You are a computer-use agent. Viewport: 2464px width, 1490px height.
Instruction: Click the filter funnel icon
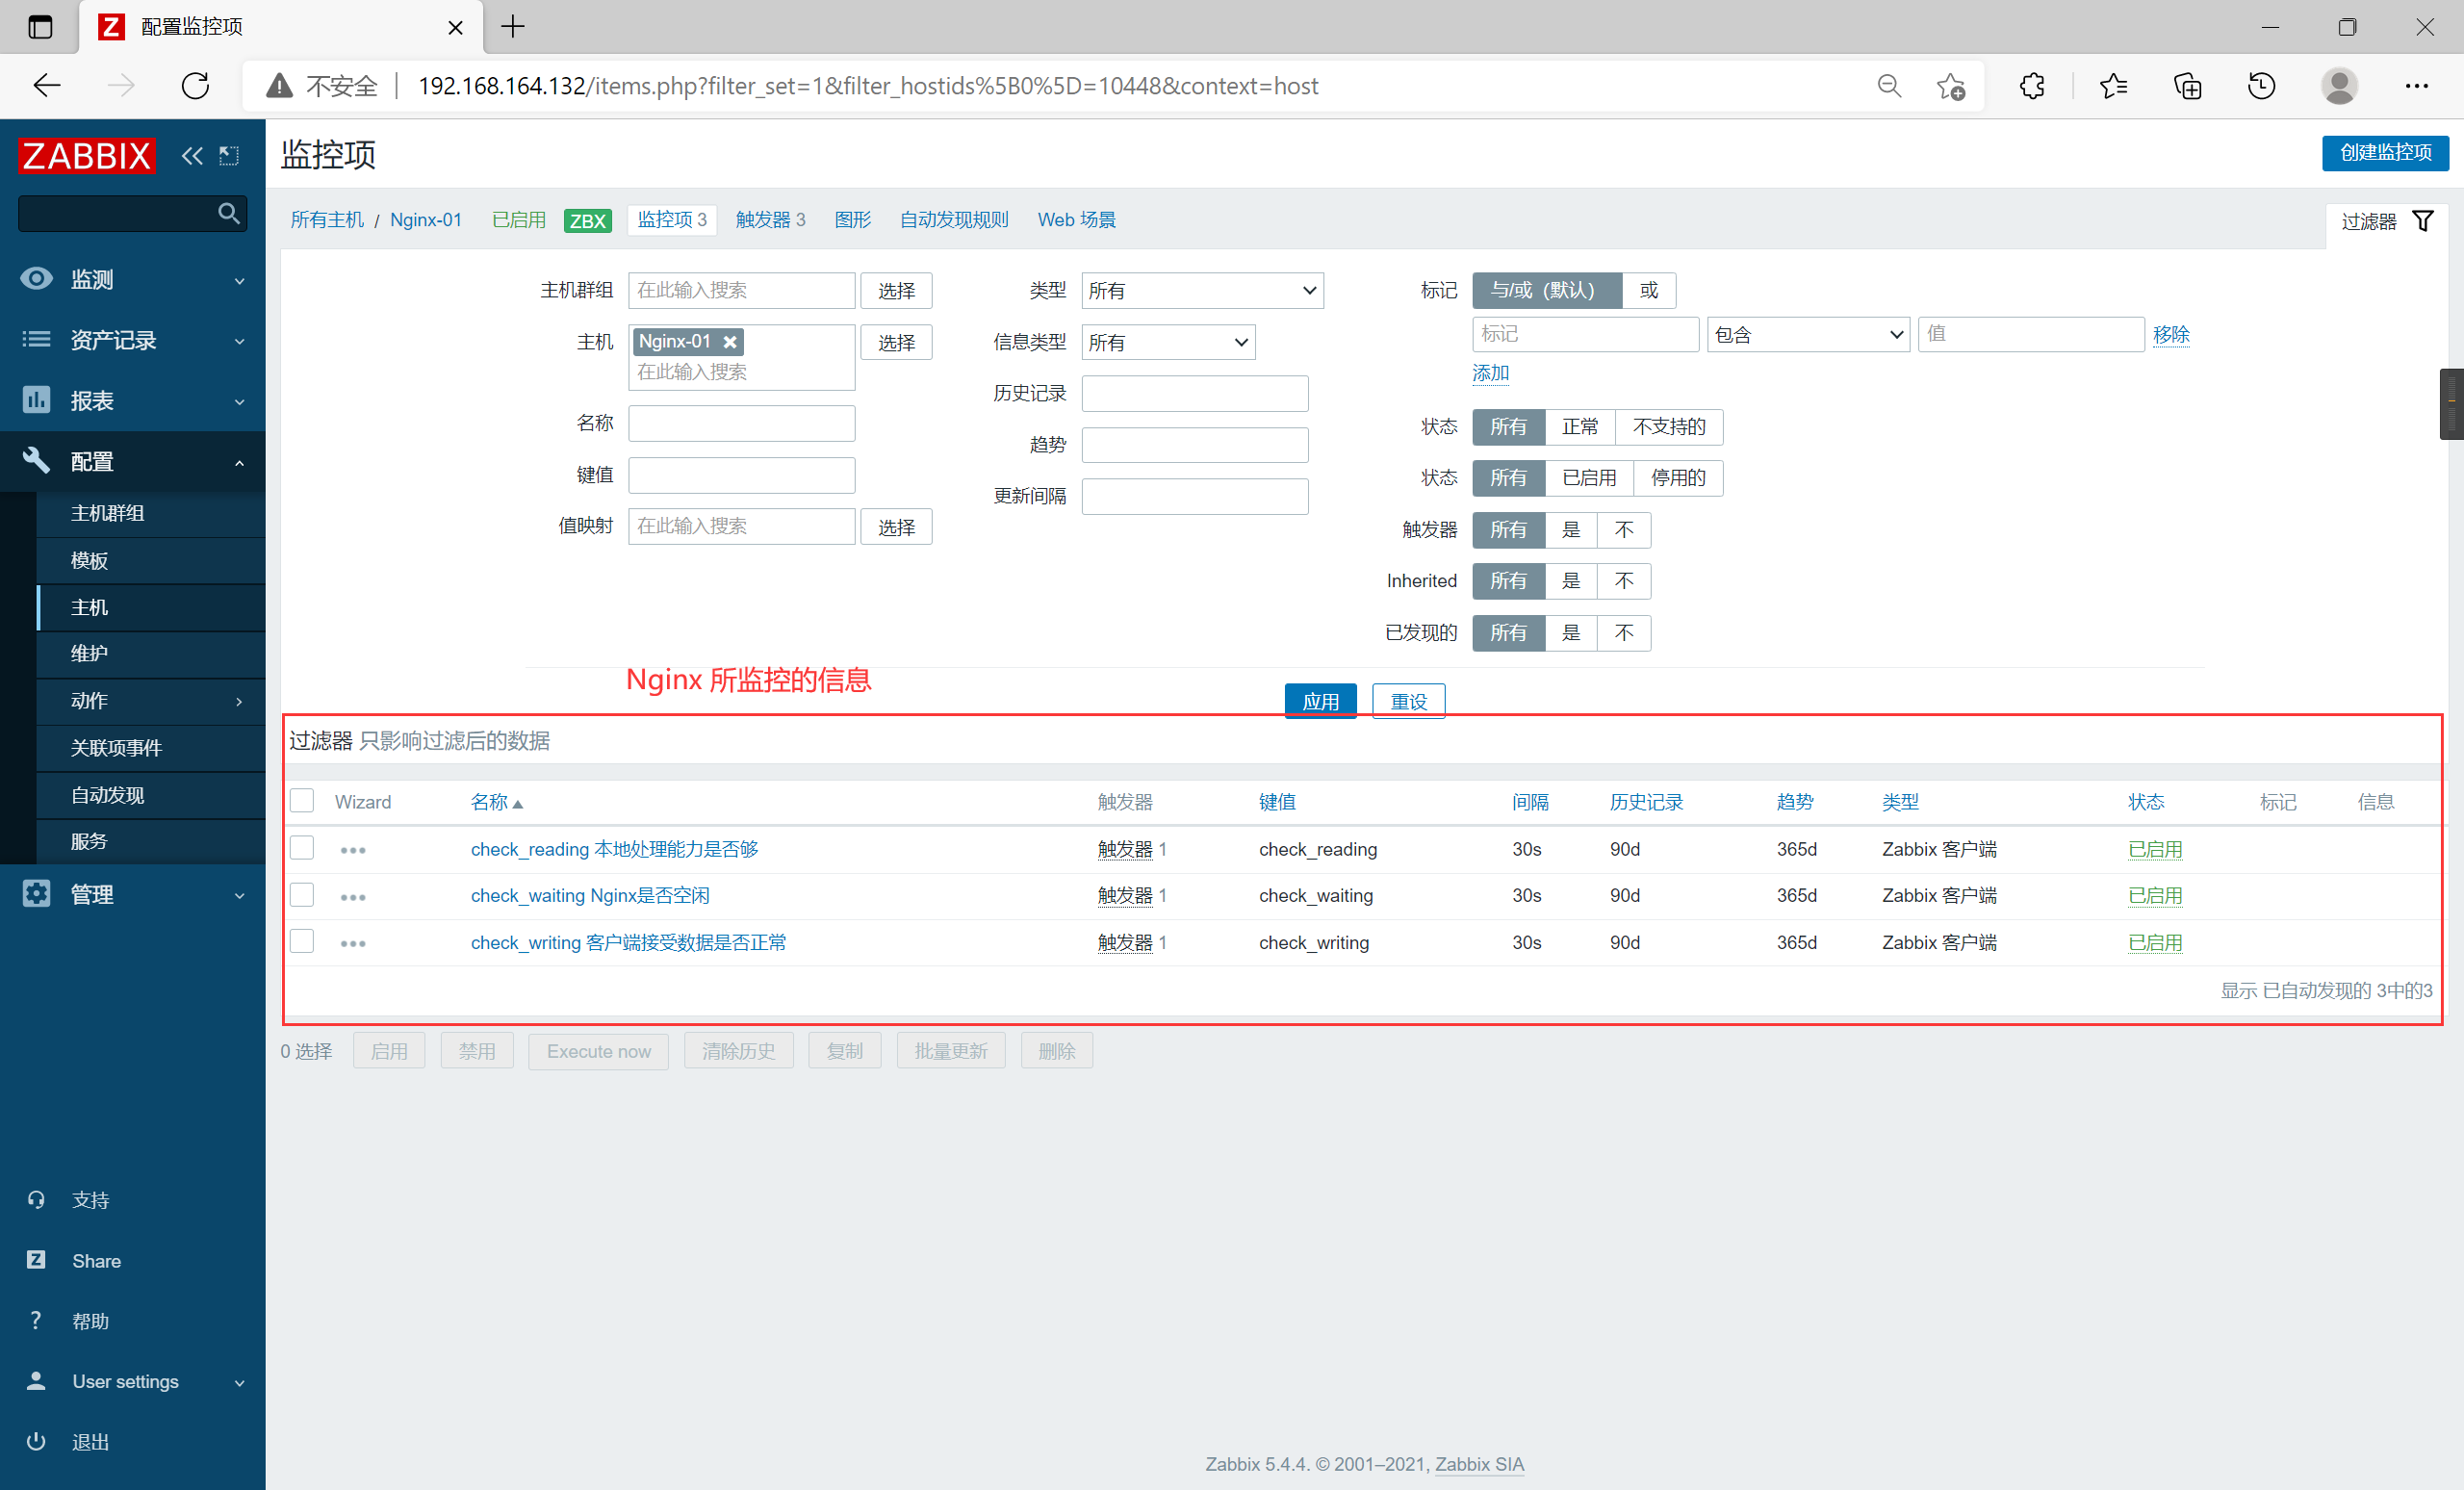click(x=2423, y=221)
